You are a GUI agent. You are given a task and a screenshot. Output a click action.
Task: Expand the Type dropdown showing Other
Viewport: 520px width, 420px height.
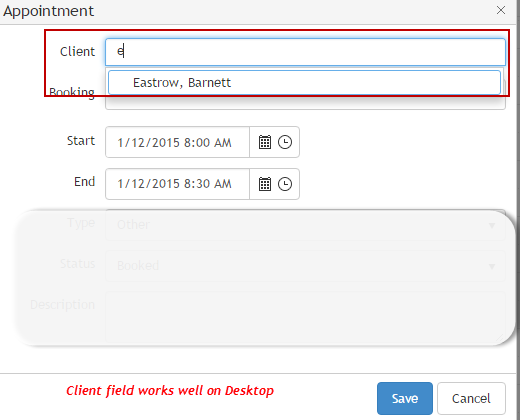click(x=305, y=225)
